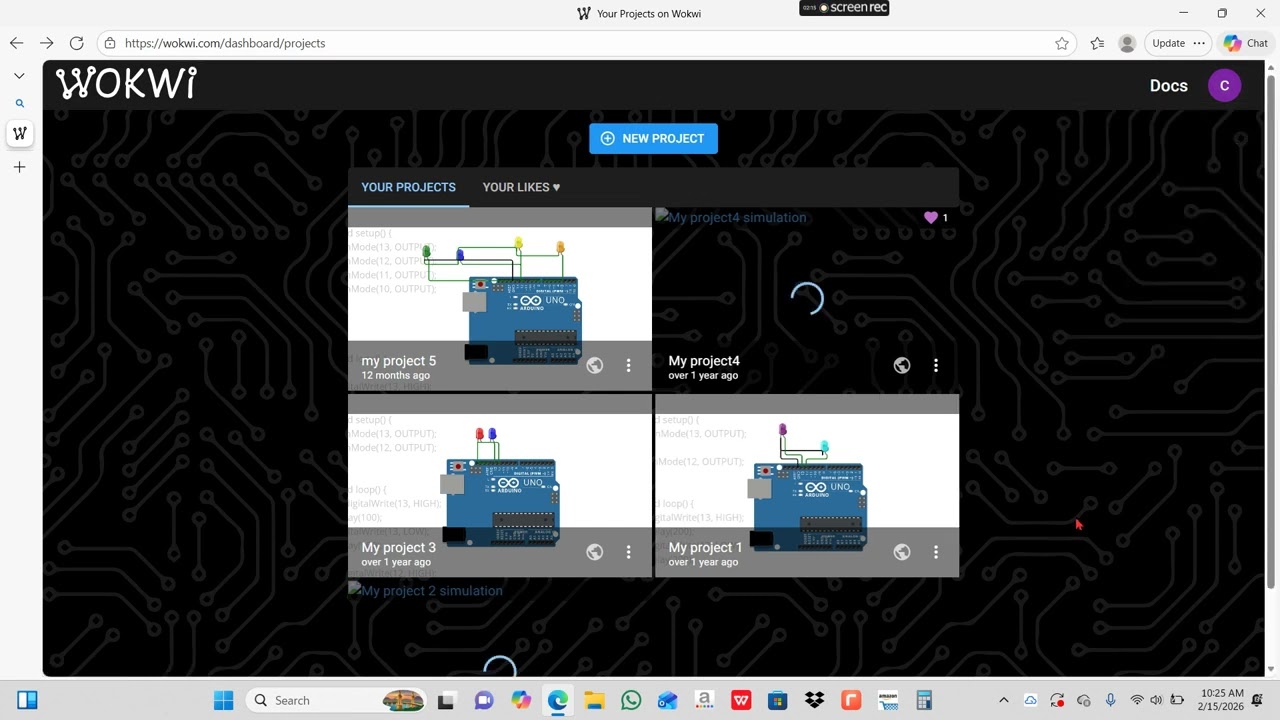Open more options for My project 3
Screen dimensions: 1280x720
coord(628,552)
